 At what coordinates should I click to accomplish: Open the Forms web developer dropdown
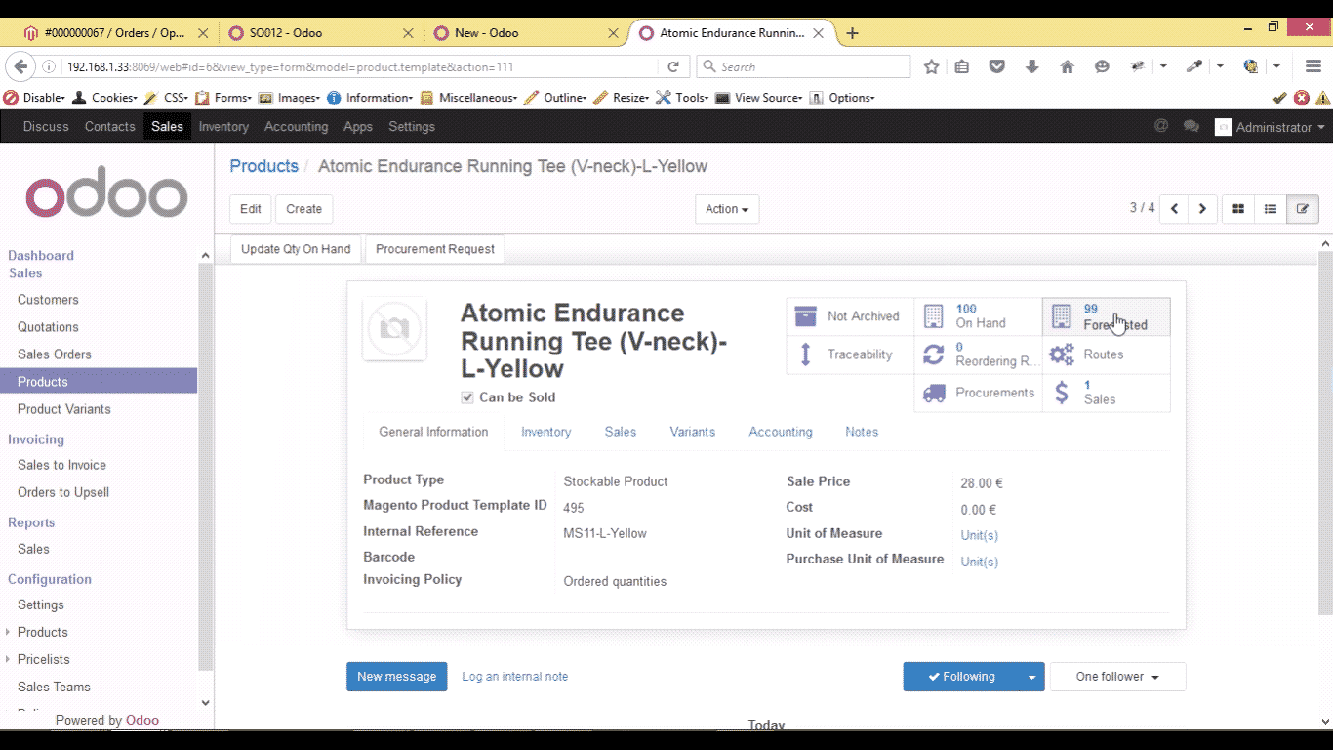226,98
